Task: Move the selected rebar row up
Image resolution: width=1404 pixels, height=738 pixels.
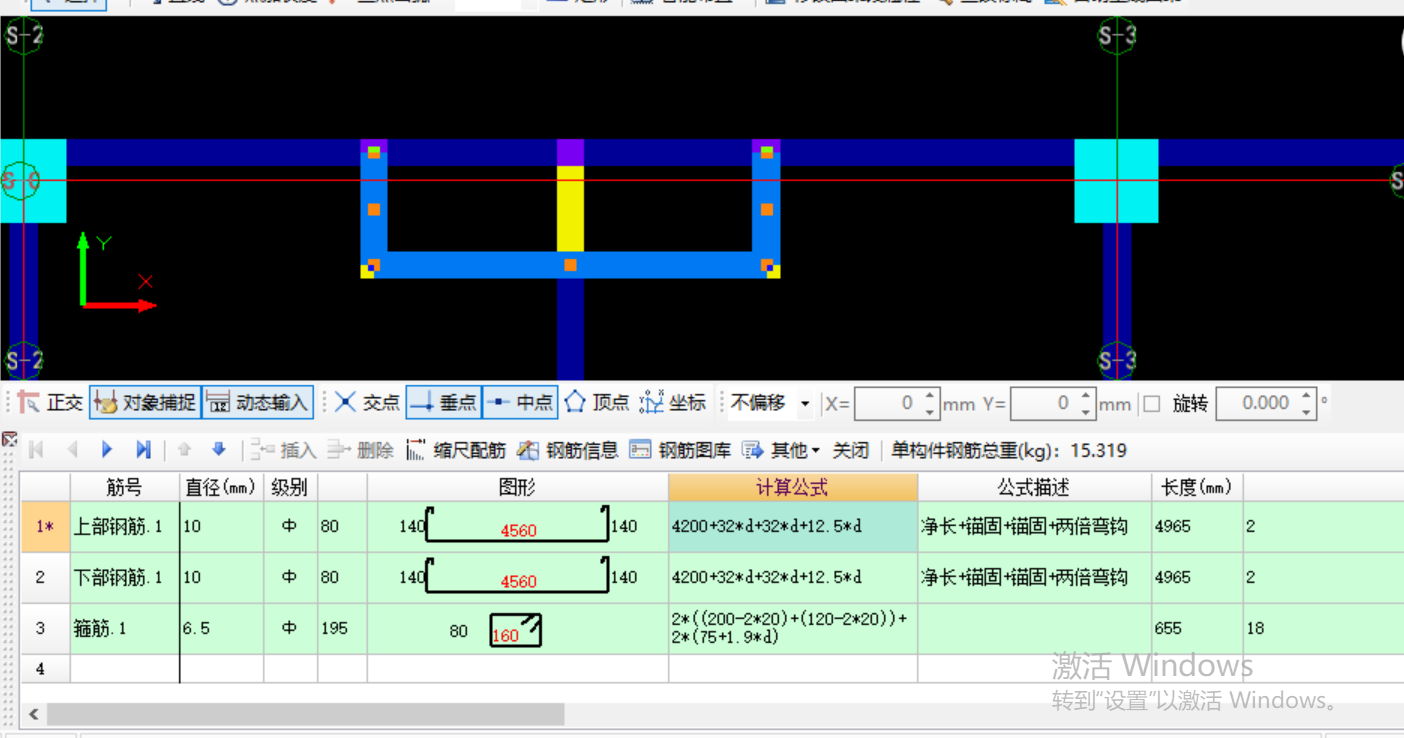Action: click(x=184, y=450)
